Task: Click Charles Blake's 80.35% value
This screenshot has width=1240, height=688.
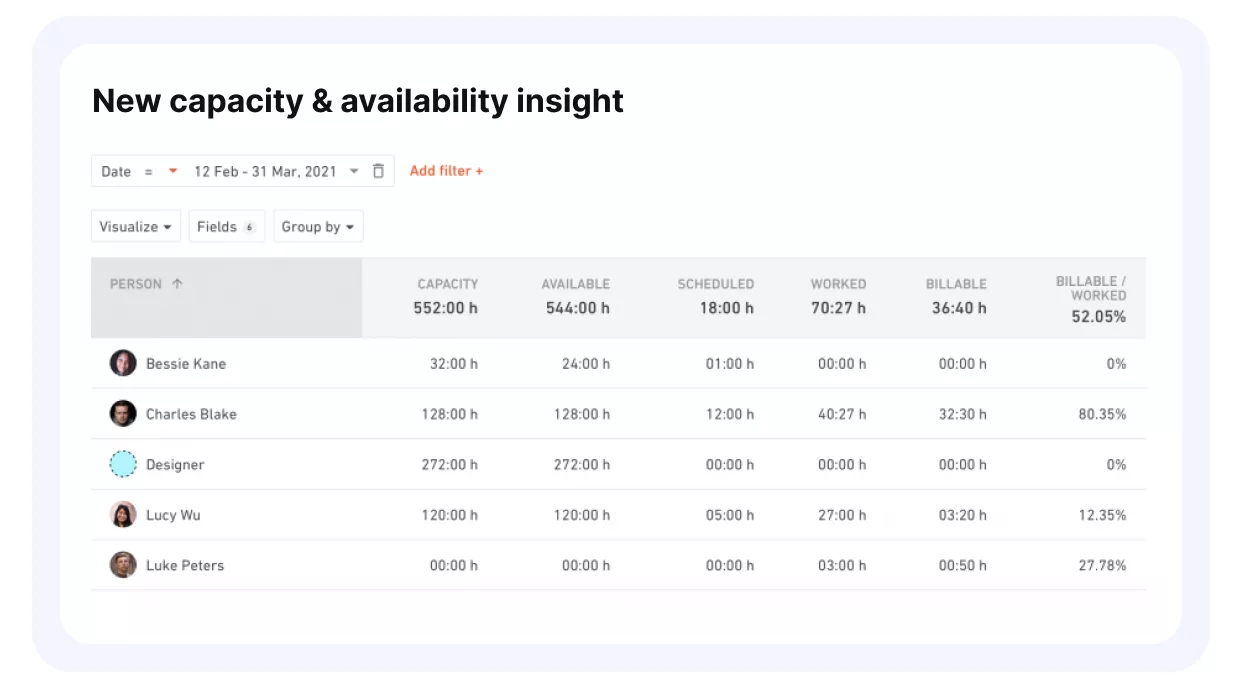Action: (x=1102, y=414)
